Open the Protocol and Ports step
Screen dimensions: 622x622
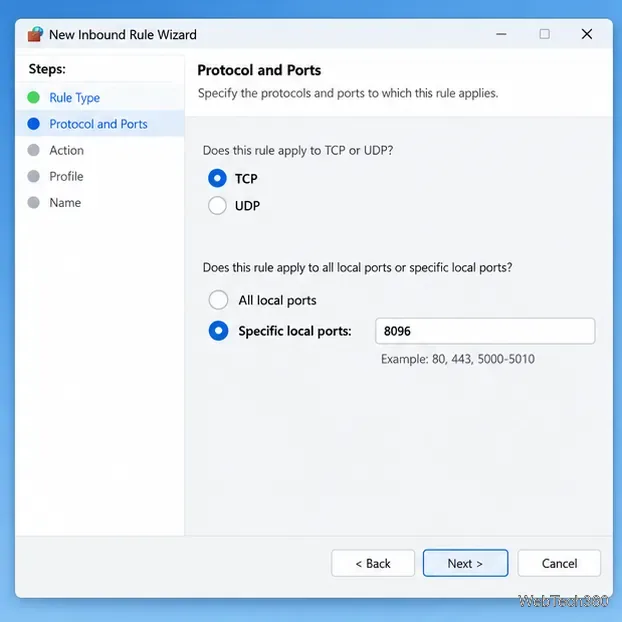[98, 124]
